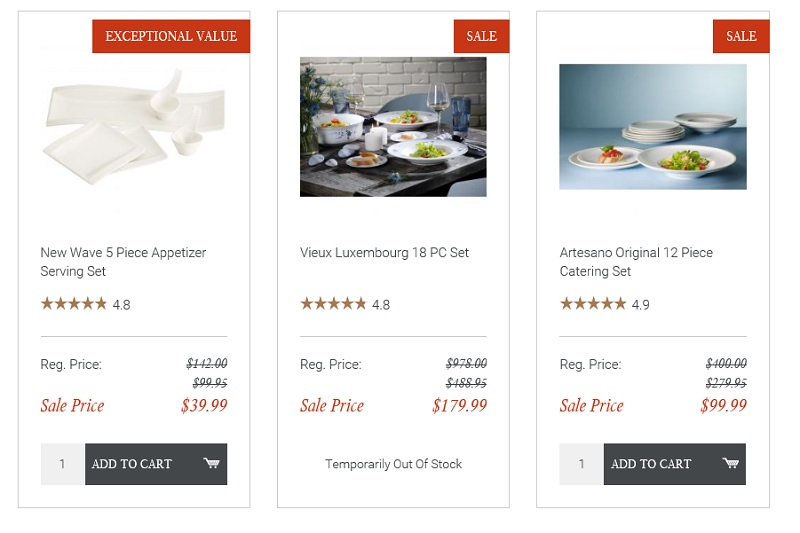This screenshot has width=800, height=533.
Task: Click cart icon on New Wave add button
Action: [x=211, y=463]
